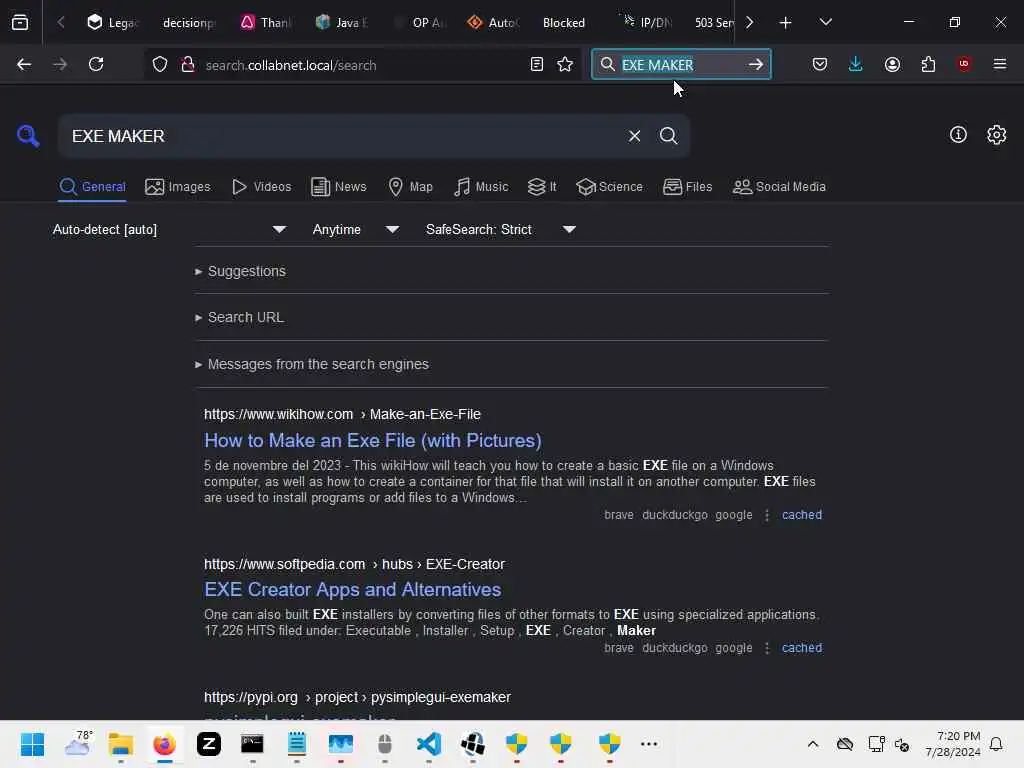The width and height of the screenshot is (1024, 768).
Task: Open the Firefox account icon
Action: 892,64
